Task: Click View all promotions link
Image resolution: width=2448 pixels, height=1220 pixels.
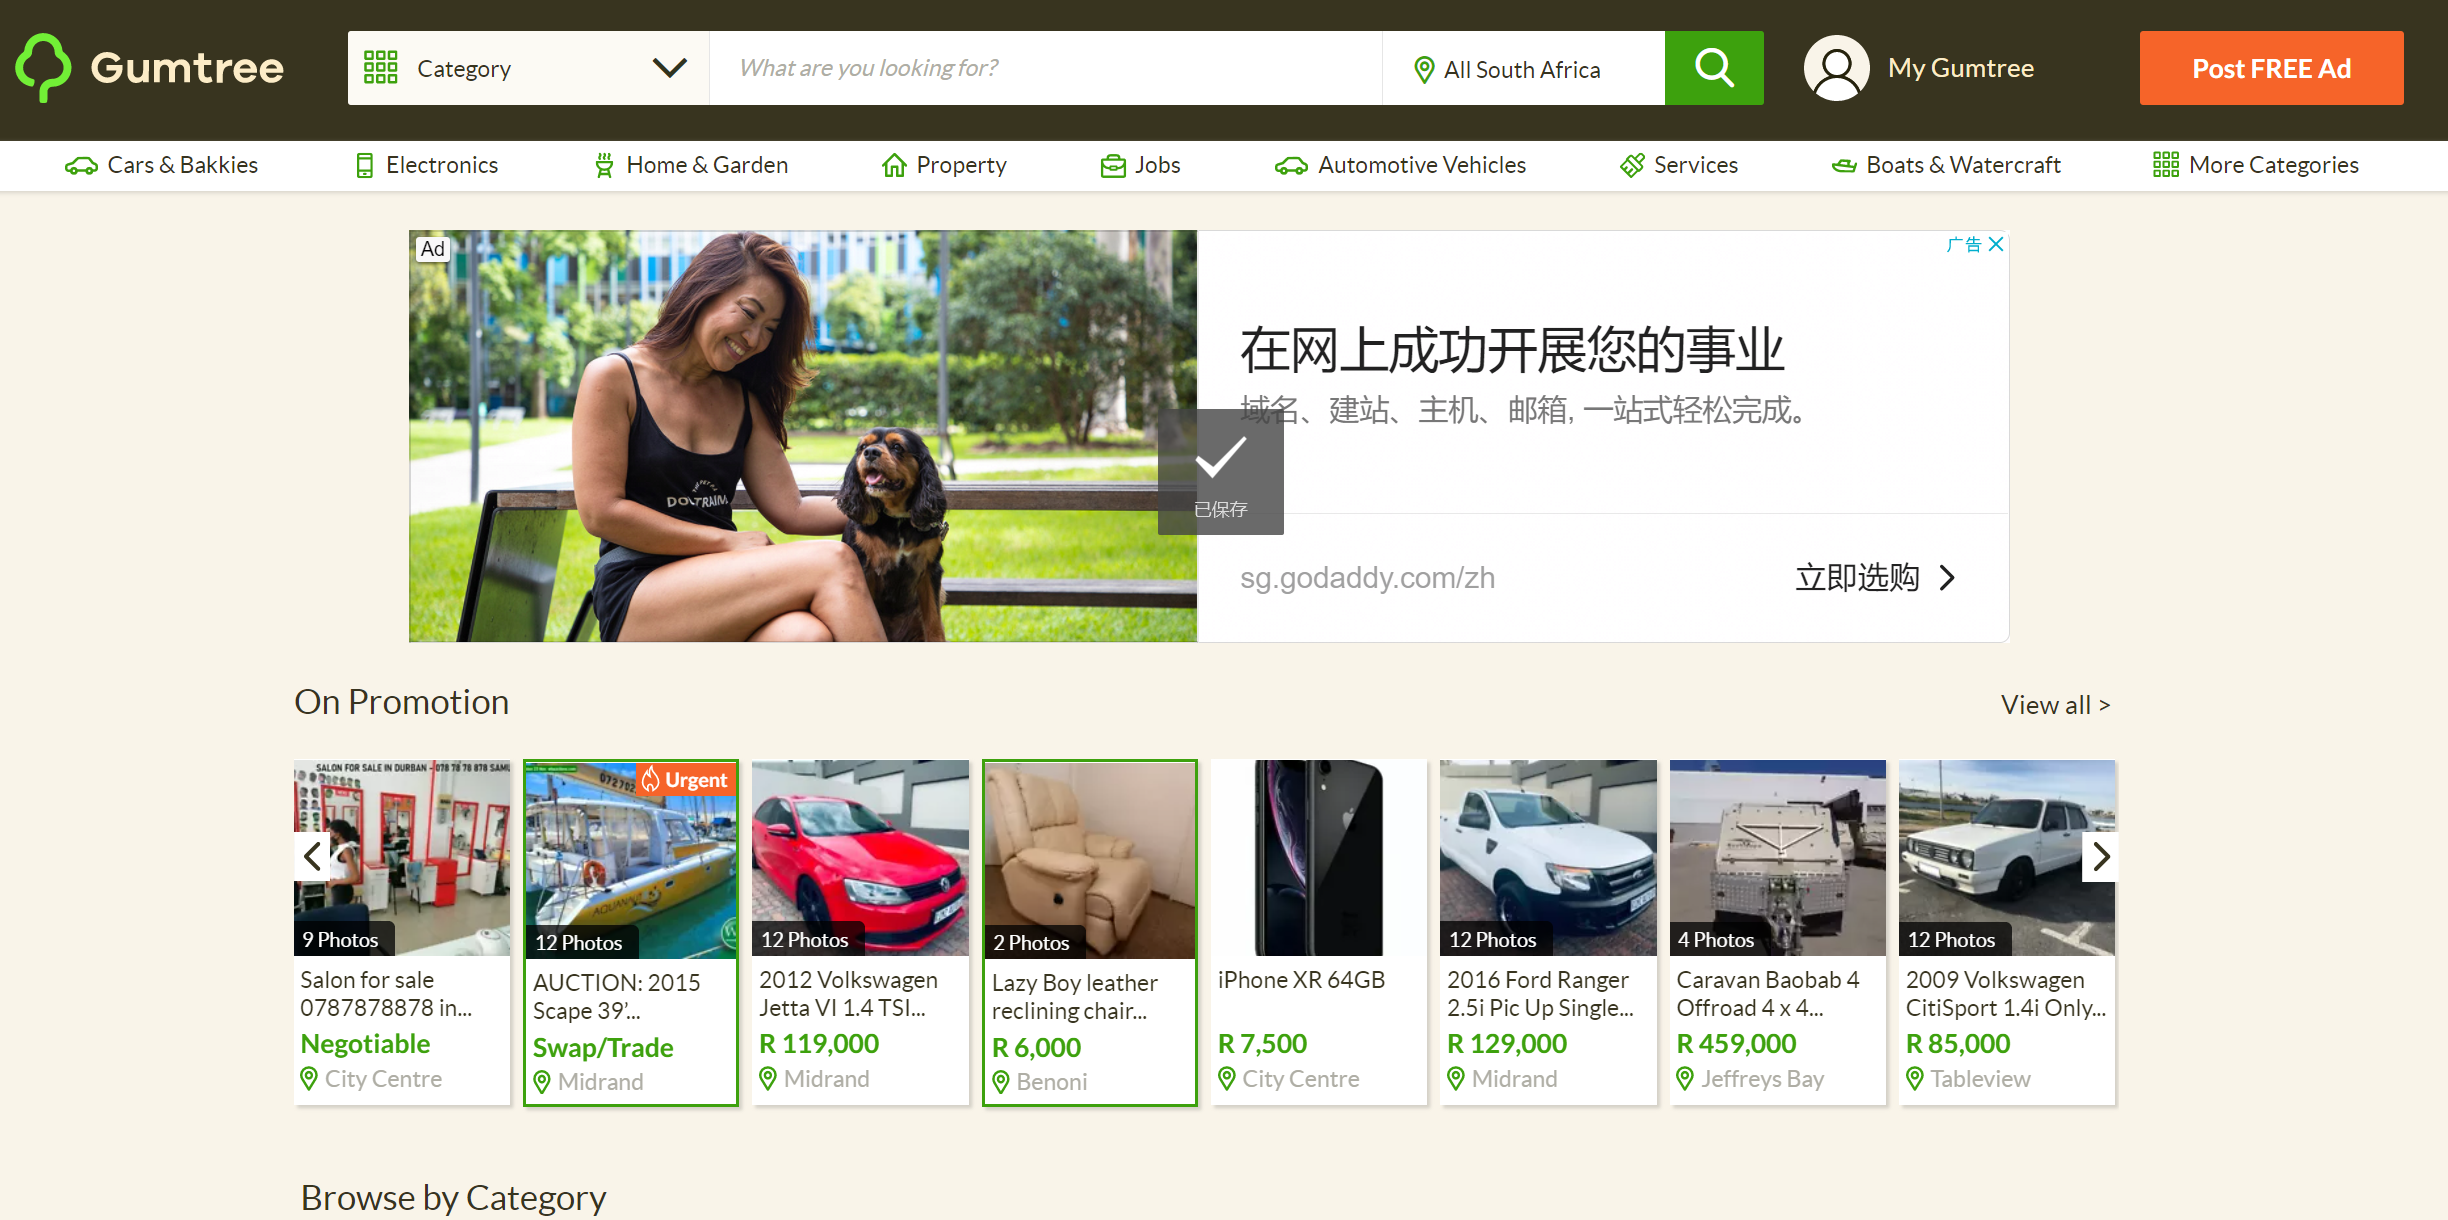Action: (x=2055, y=705)
